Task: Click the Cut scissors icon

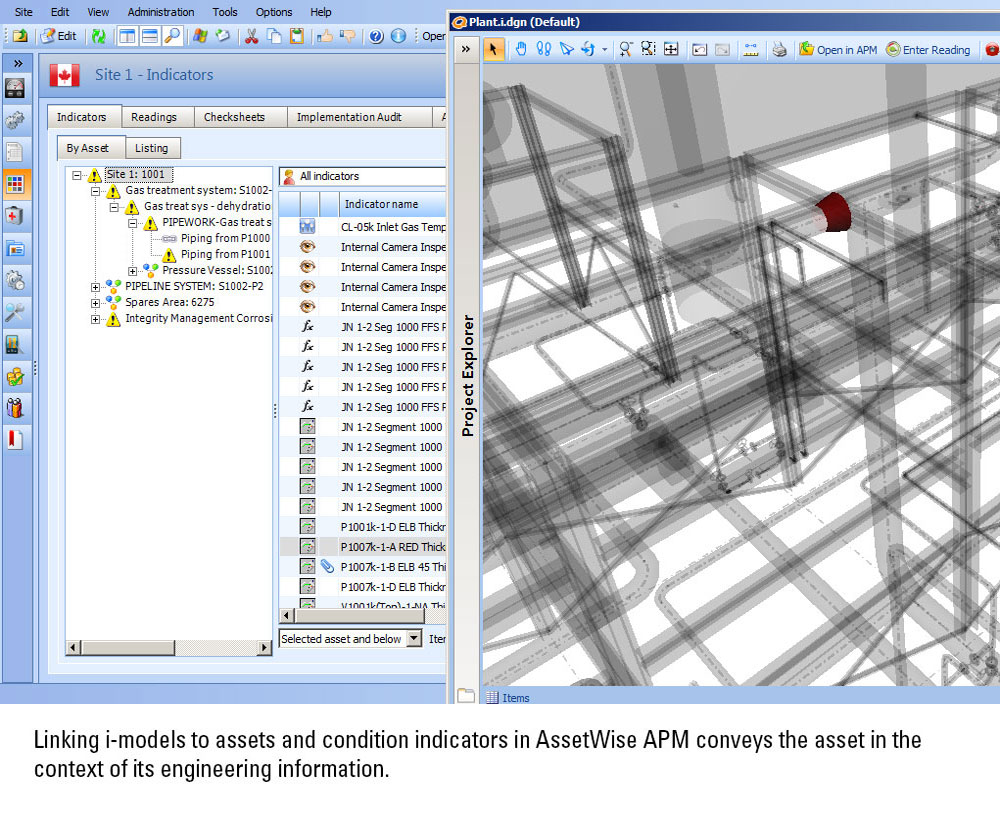Action: click(x=251, y=36)
